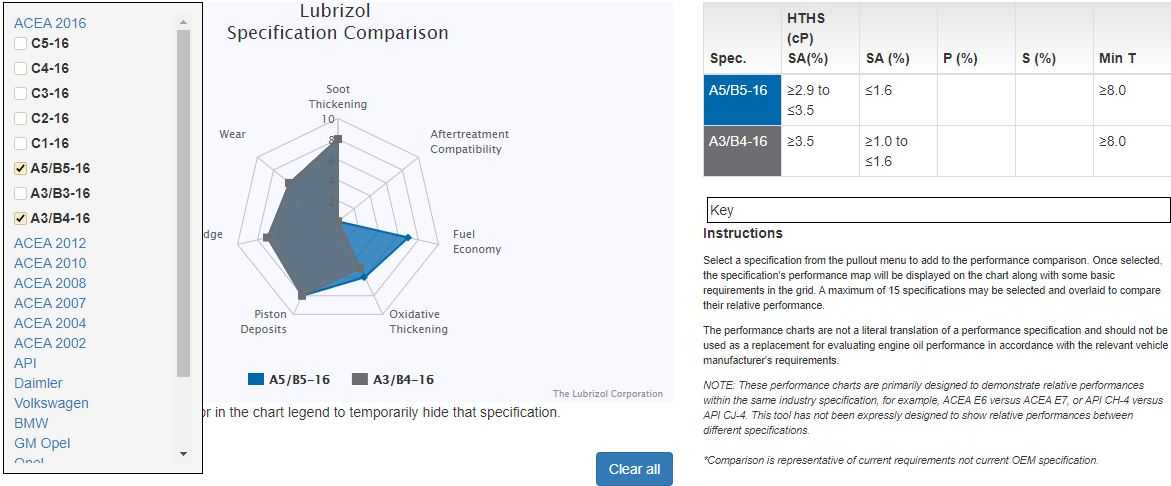This screenshot has height=486, width=1171.
Task: Check the C3-16 specification
Action: 21,94
